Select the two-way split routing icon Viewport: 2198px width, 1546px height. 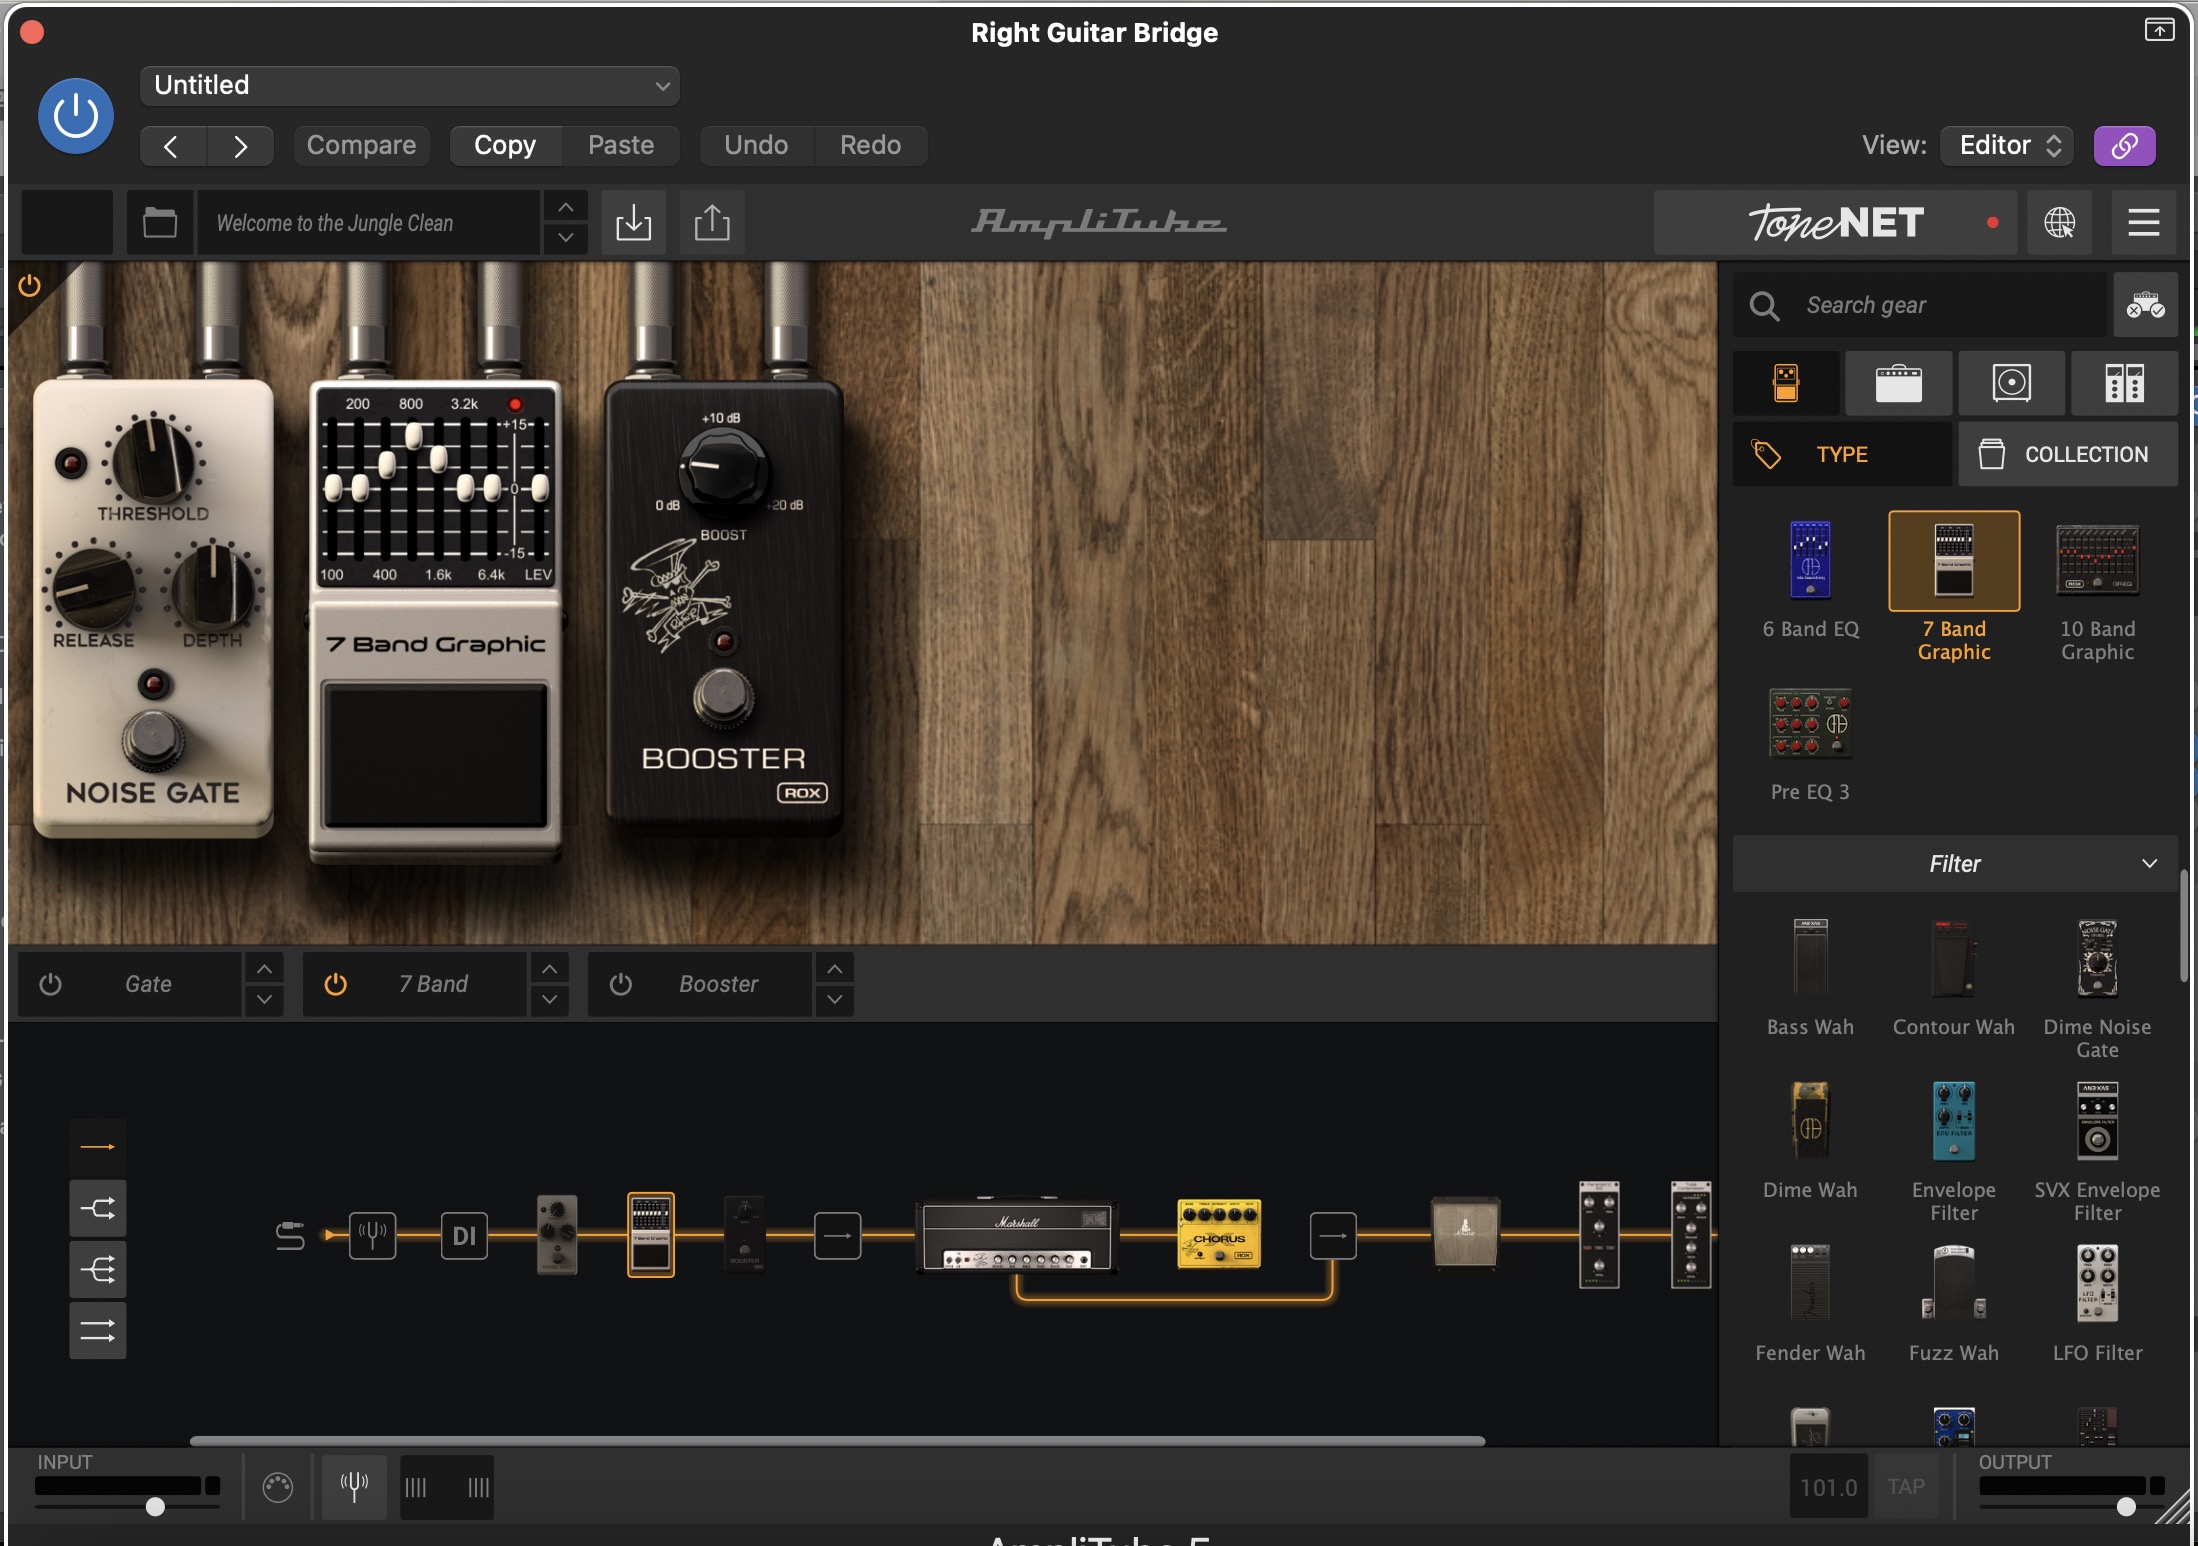[x=97, y=1209]
